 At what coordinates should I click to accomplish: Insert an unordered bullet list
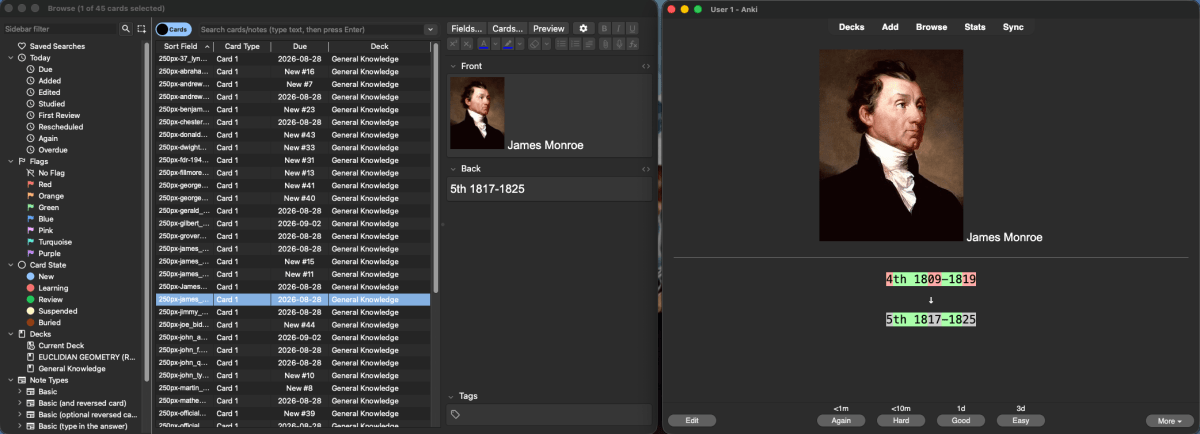[562, 44]
